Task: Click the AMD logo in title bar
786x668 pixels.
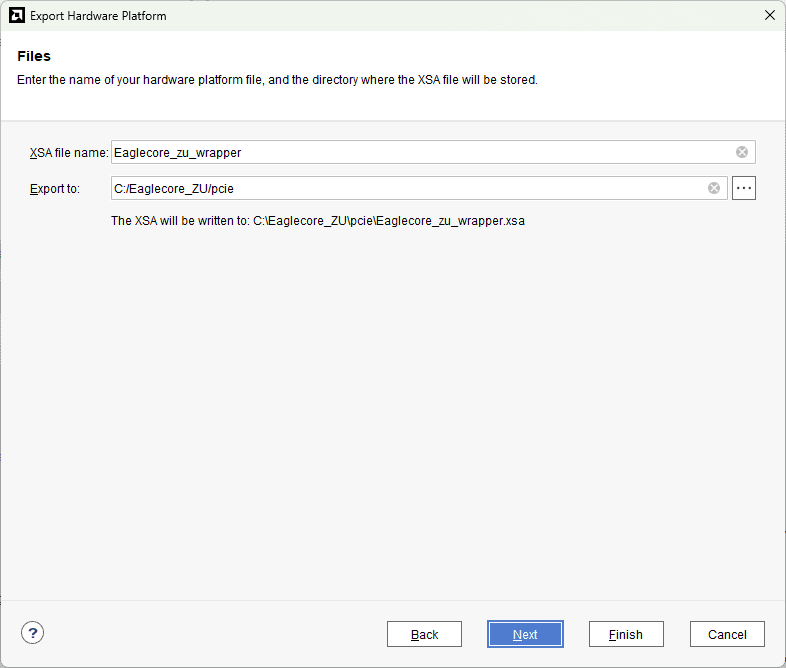Action: tap(17, 16)
